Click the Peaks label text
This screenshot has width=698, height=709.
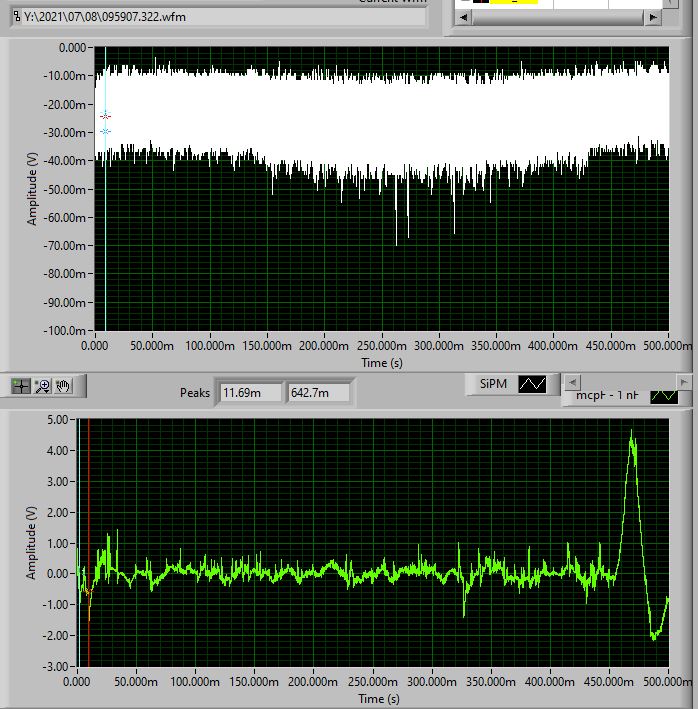coord(195,392)
